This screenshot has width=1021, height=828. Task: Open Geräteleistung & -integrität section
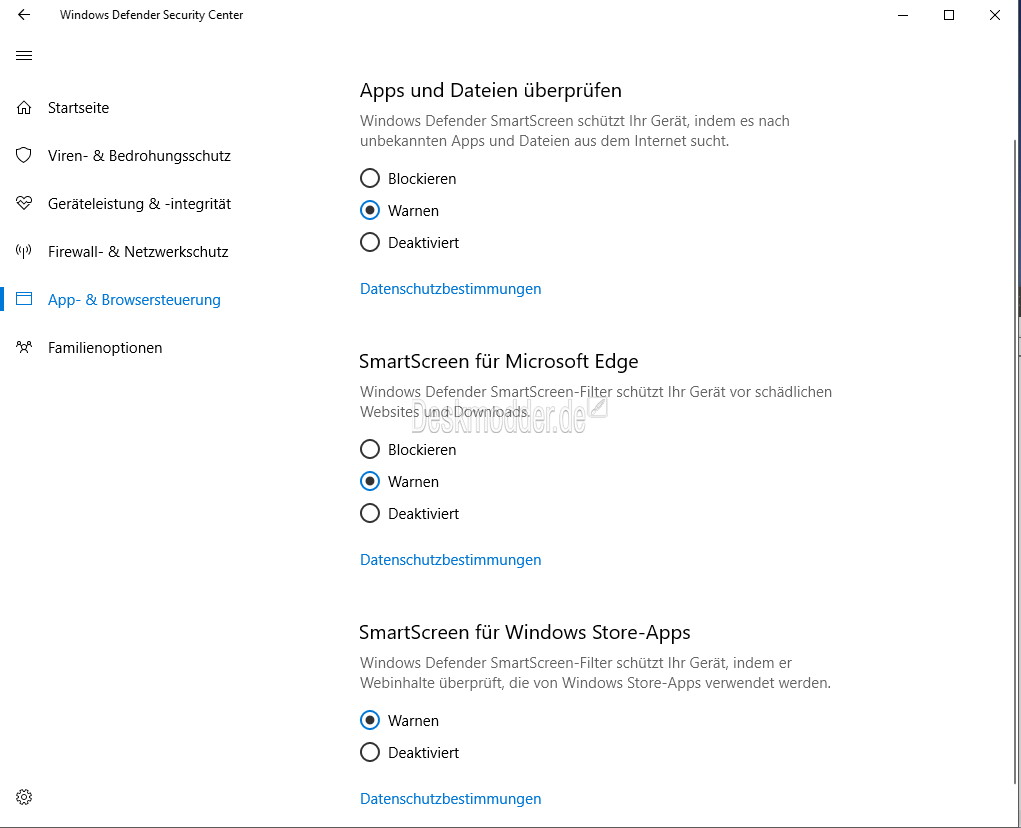[139, 204]
